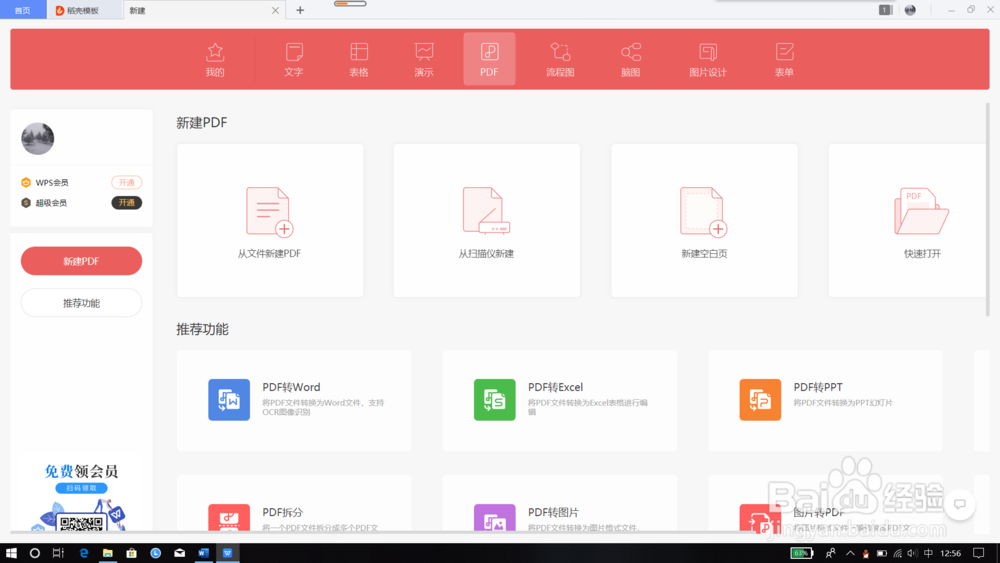Screen dimensions: 1000x563
Task: Switch to the 稻壳模板 tab
Action: 84,10
